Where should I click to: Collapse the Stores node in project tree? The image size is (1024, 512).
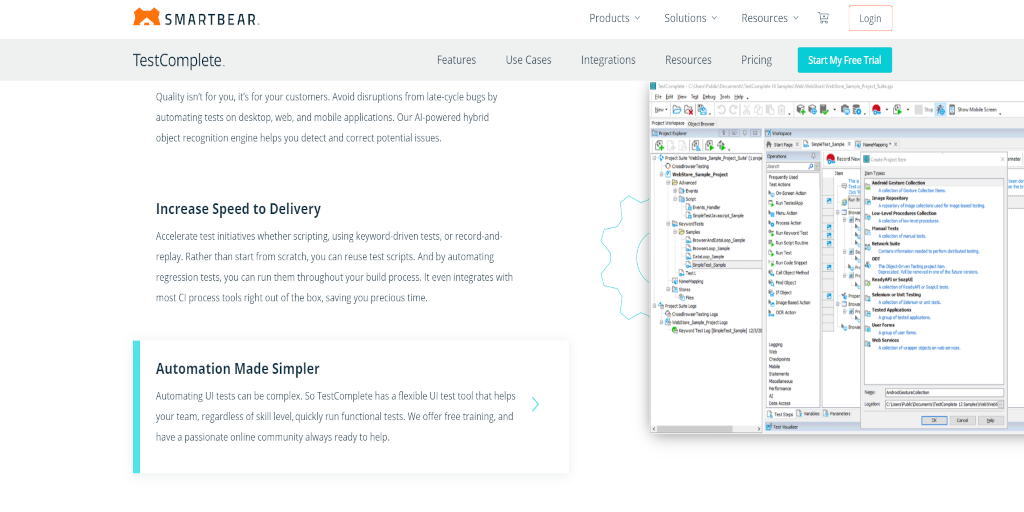(668, 289)
